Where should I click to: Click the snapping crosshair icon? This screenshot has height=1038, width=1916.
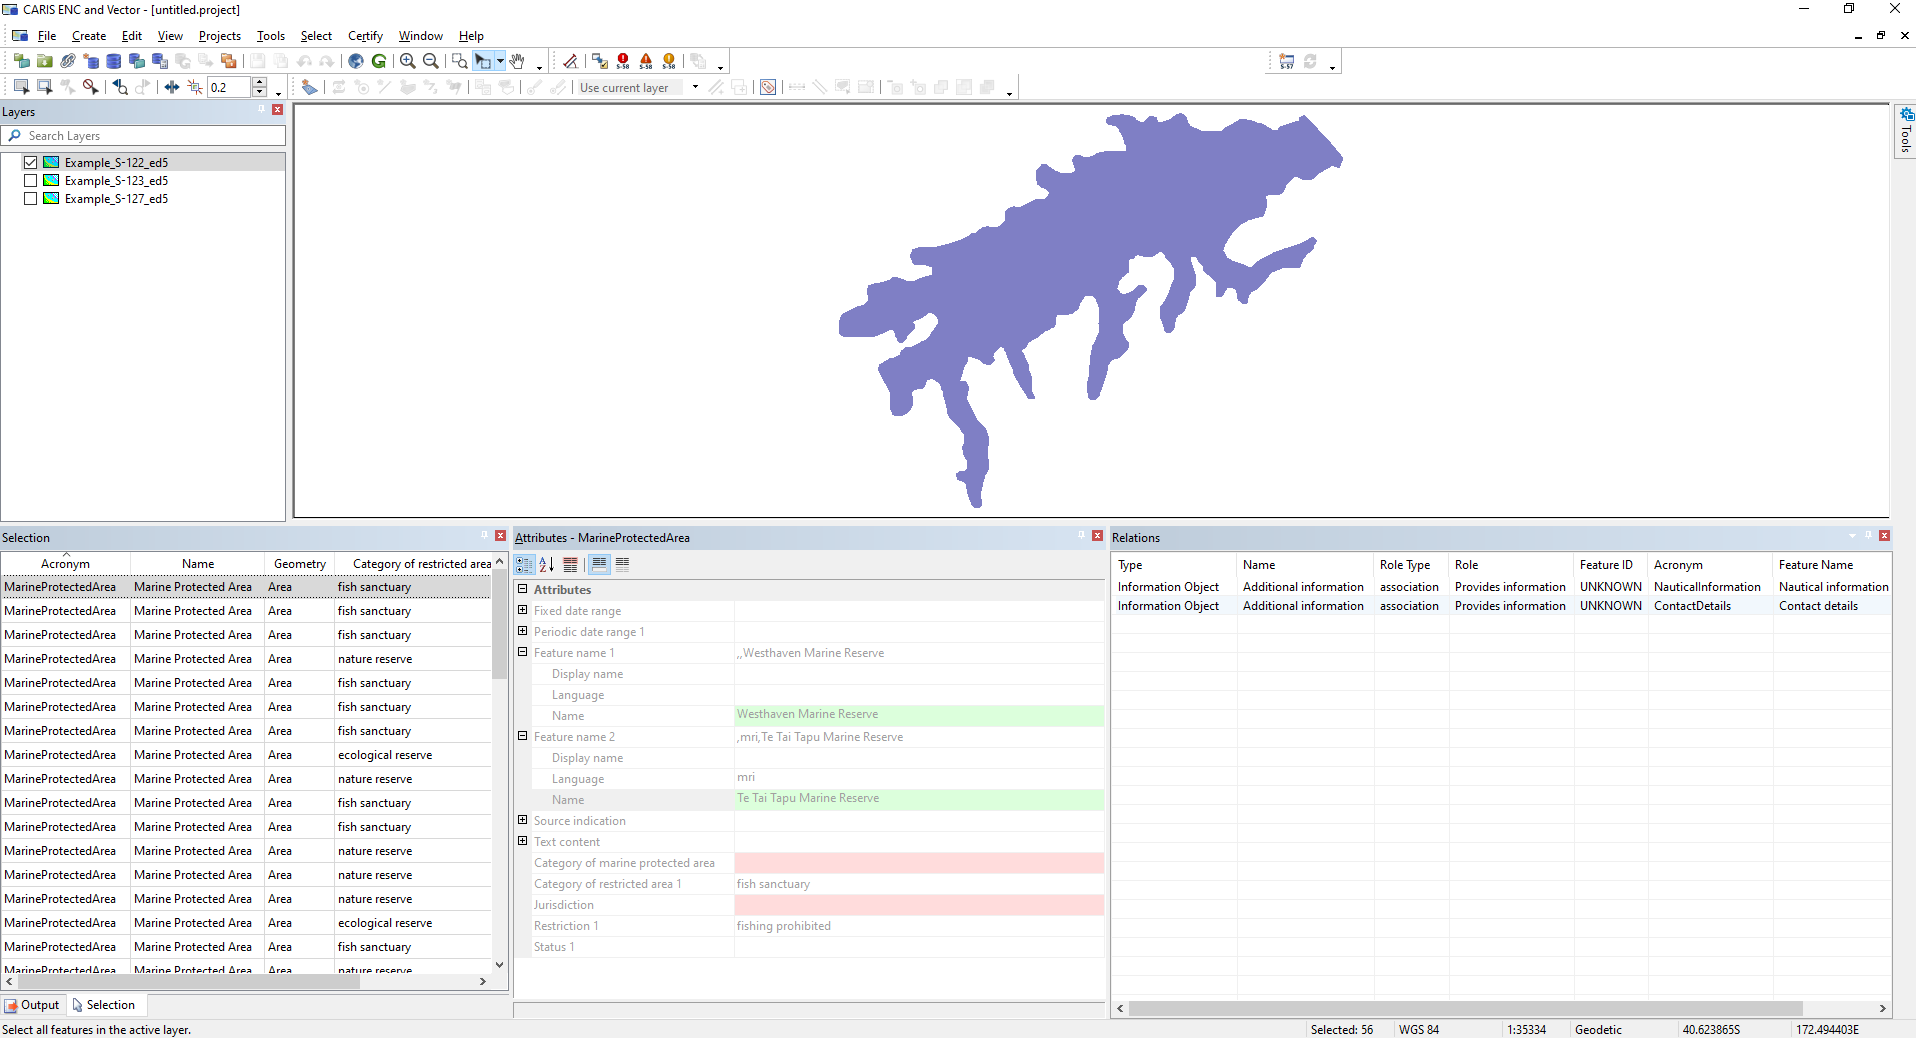coord(195,87)
